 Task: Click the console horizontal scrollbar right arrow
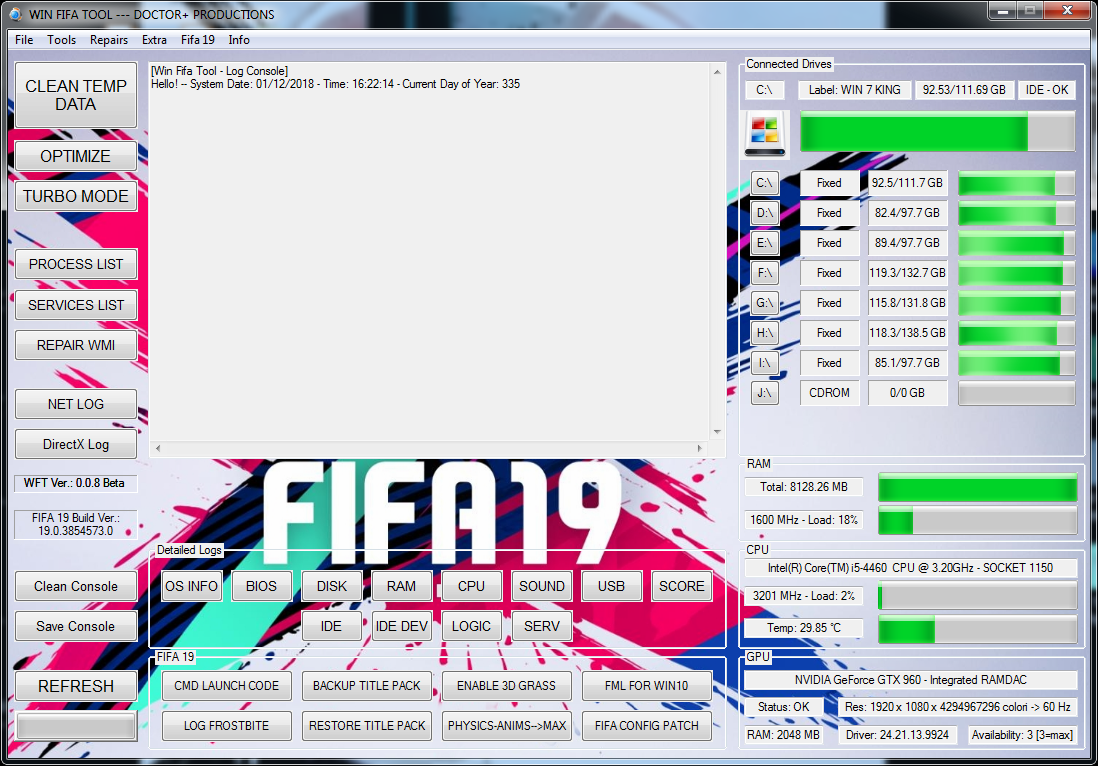click(700, 448)
